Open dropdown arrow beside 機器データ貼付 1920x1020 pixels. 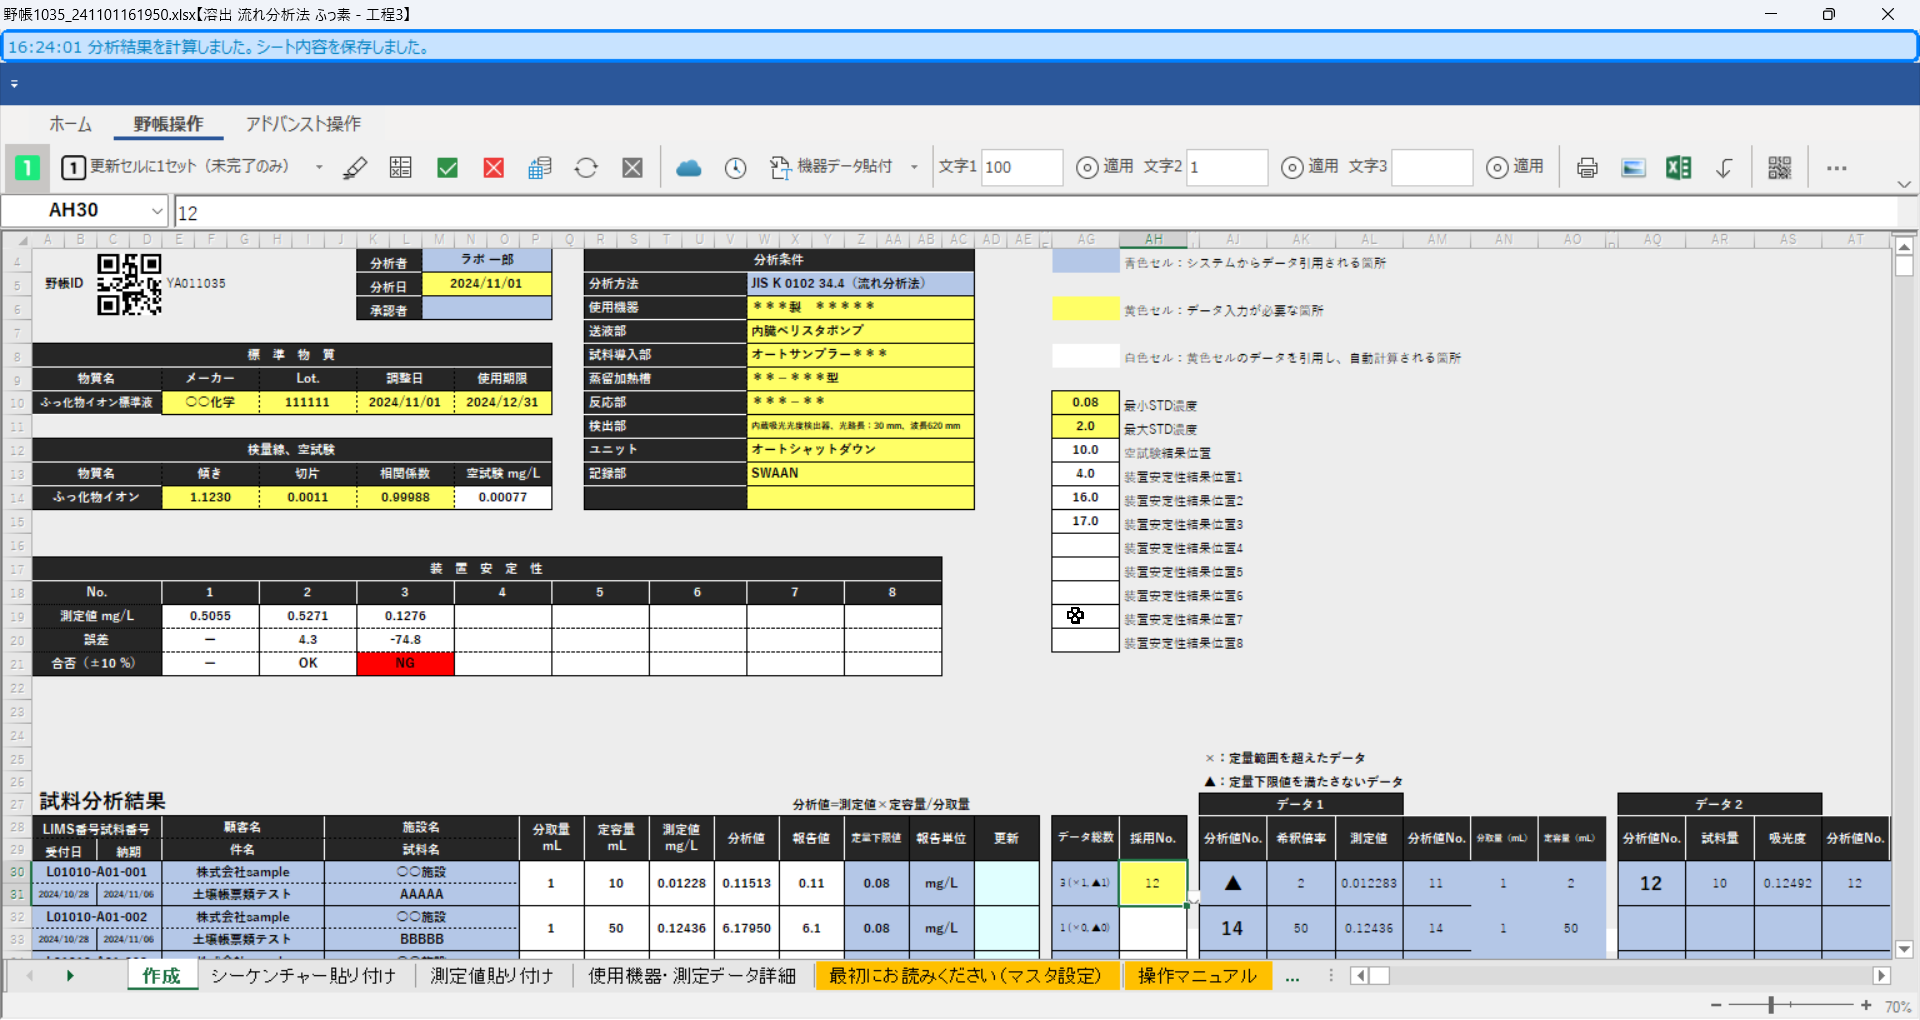[914, 167]
